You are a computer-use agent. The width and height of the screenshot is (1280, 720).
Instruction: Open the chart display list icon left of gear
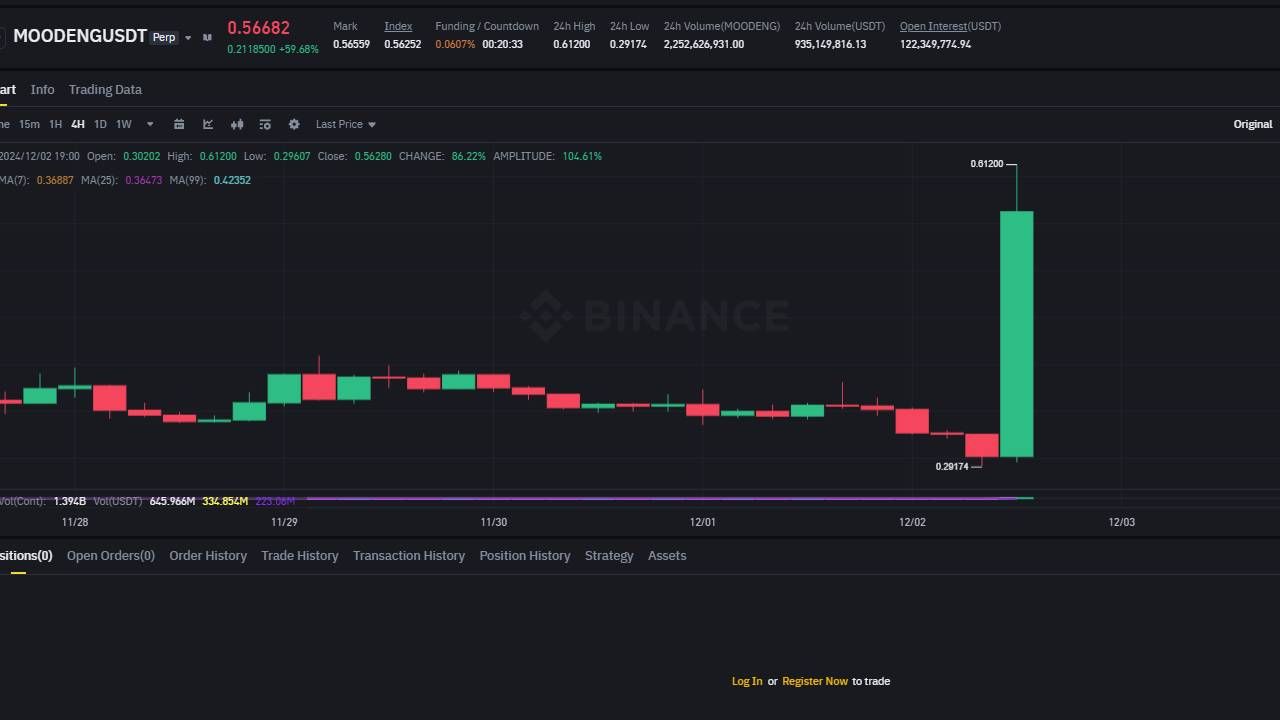265,124
